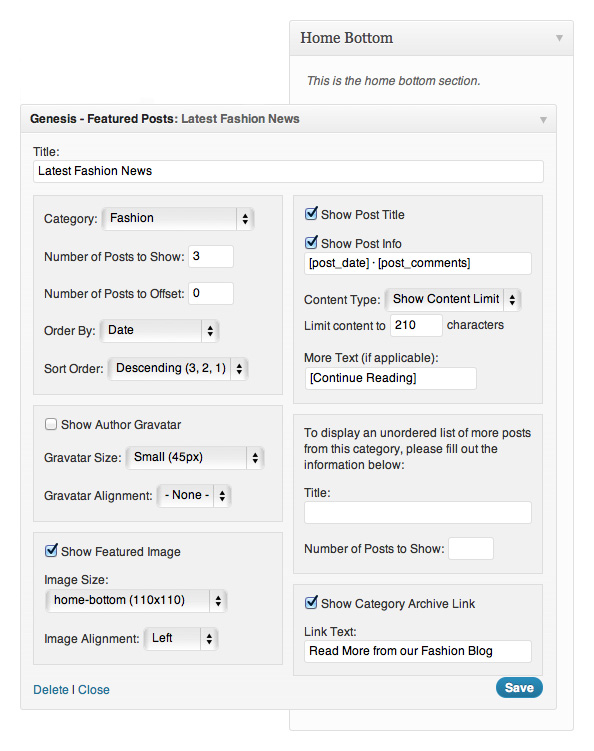Open the Content Type dropdown
The image size is (594, 751).
coord(453,299)
